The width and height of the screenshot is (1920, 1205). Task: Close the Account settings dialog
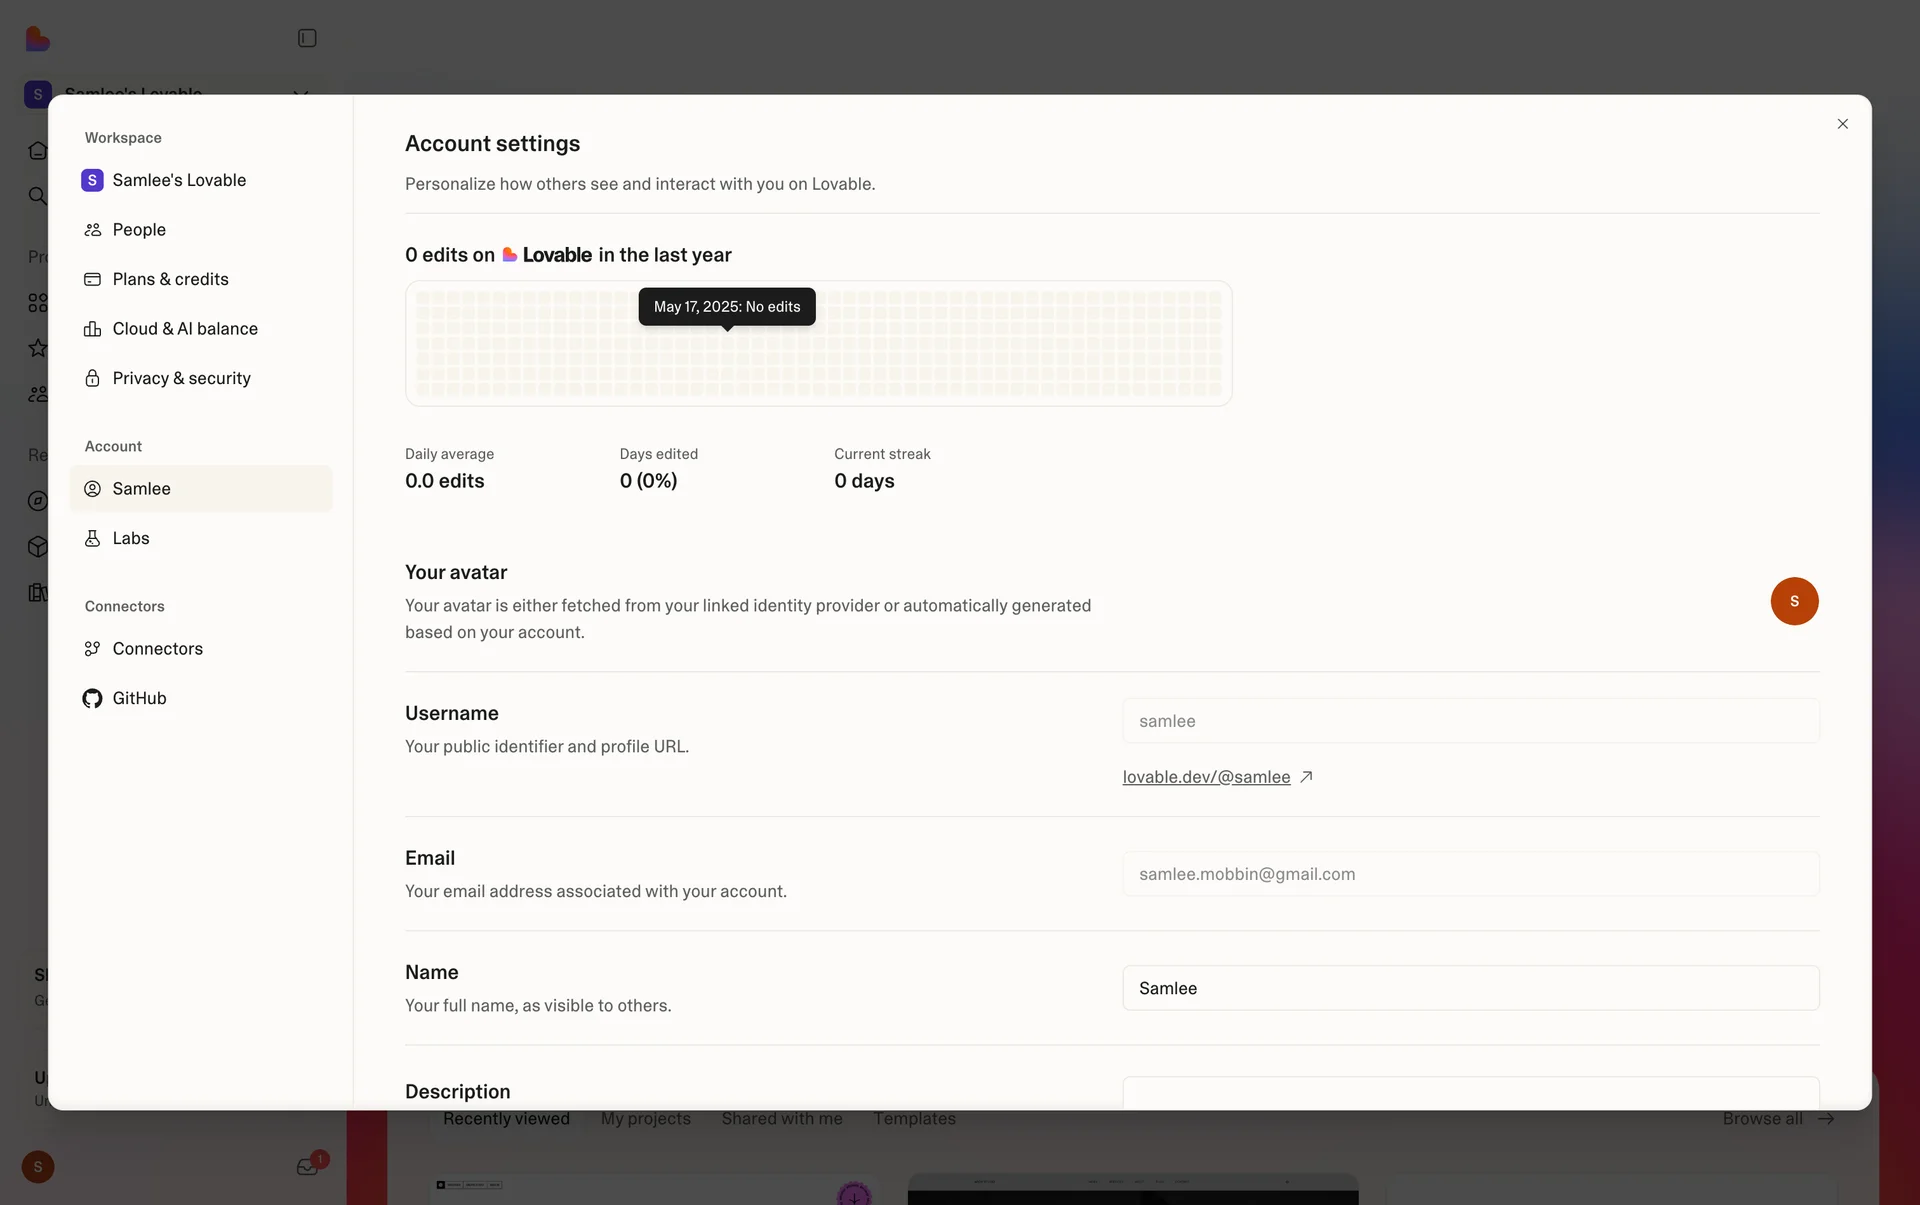(x=1842, y=124)
